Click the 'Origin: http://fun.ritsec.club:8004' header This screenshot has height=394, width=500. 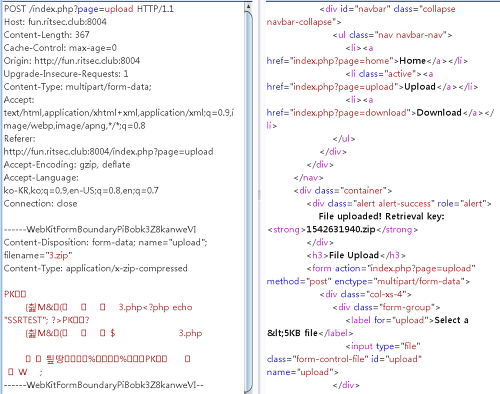point(72,61)
